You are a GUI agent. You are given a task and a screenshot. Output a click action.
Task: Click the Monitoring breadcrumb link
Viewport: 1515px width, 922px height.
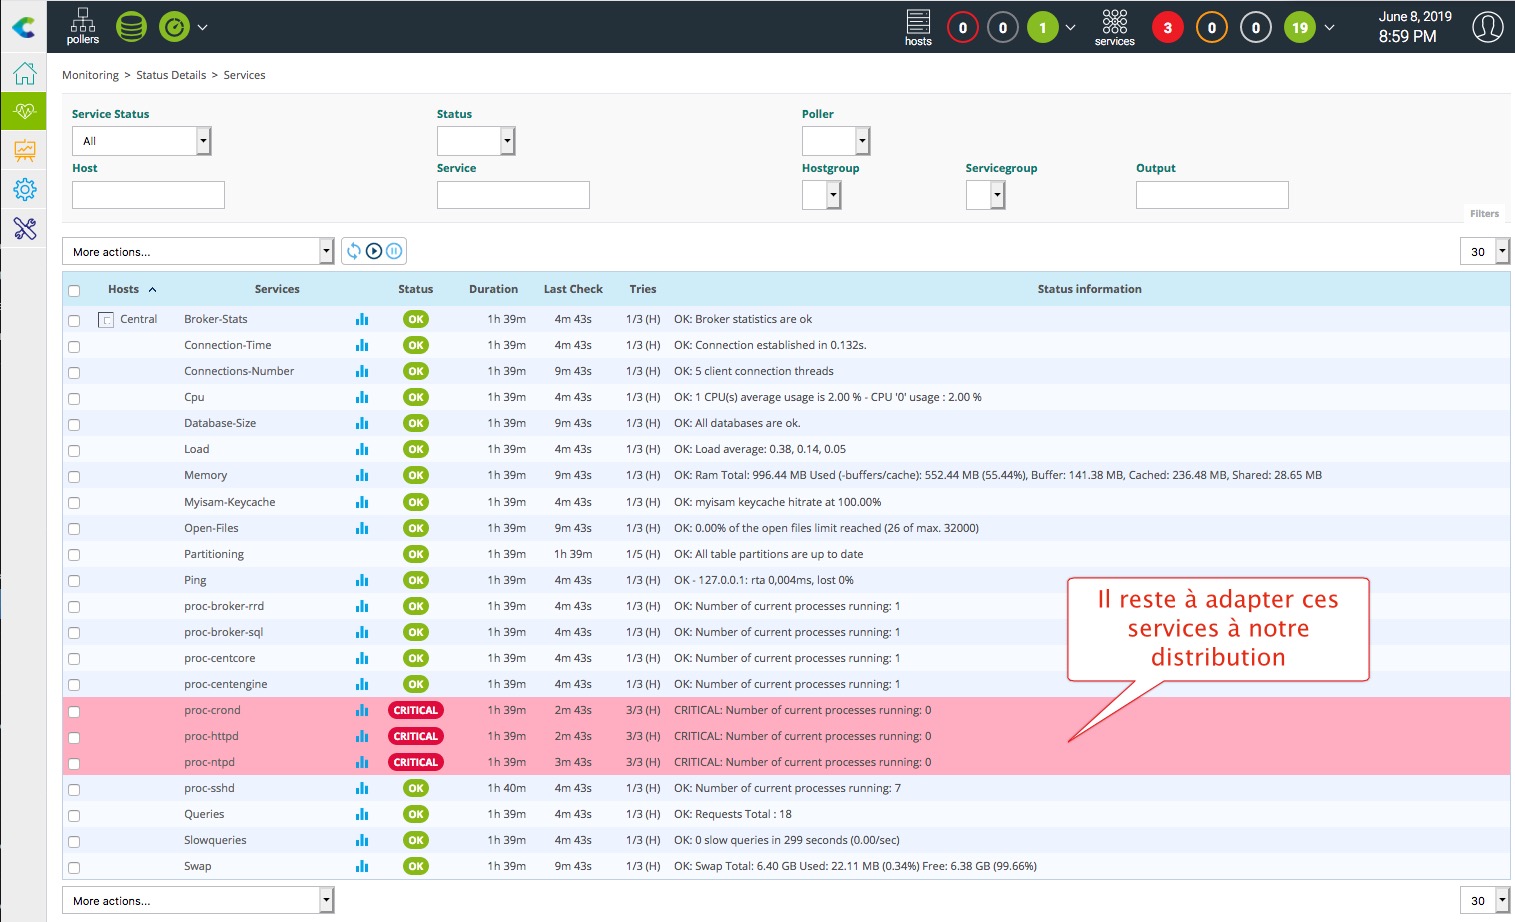(x=90, y=75)
